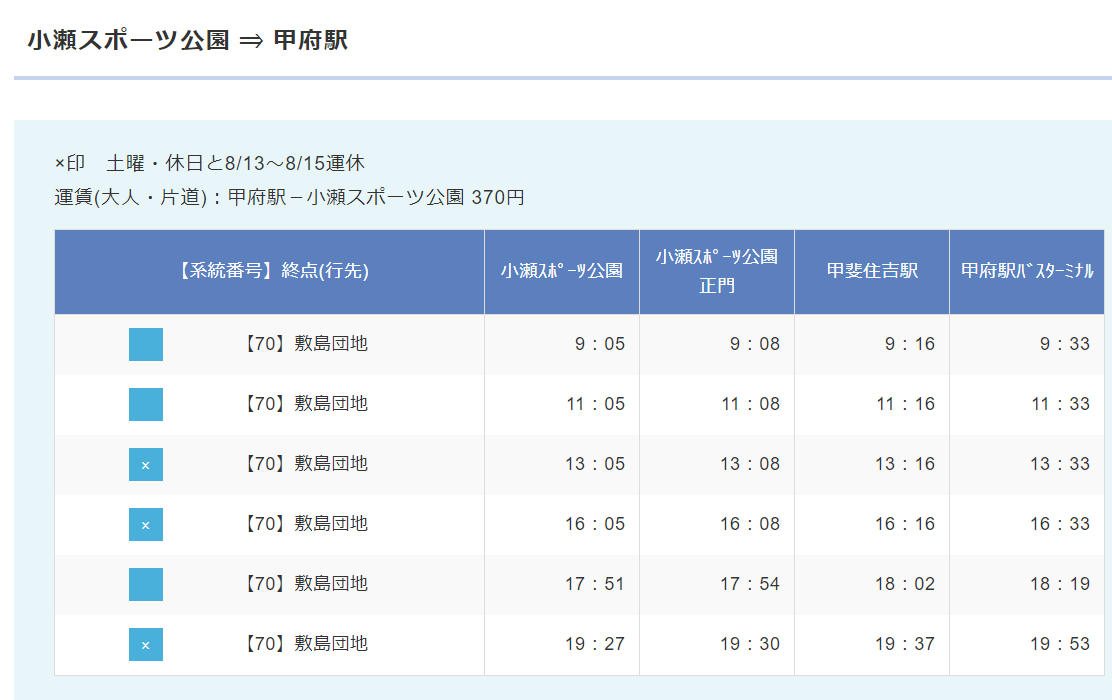Select the 小瀬スポーツ公園 column header
Image resolution: width=1112 pixels, height=700 pixels.
pos(562,271)
